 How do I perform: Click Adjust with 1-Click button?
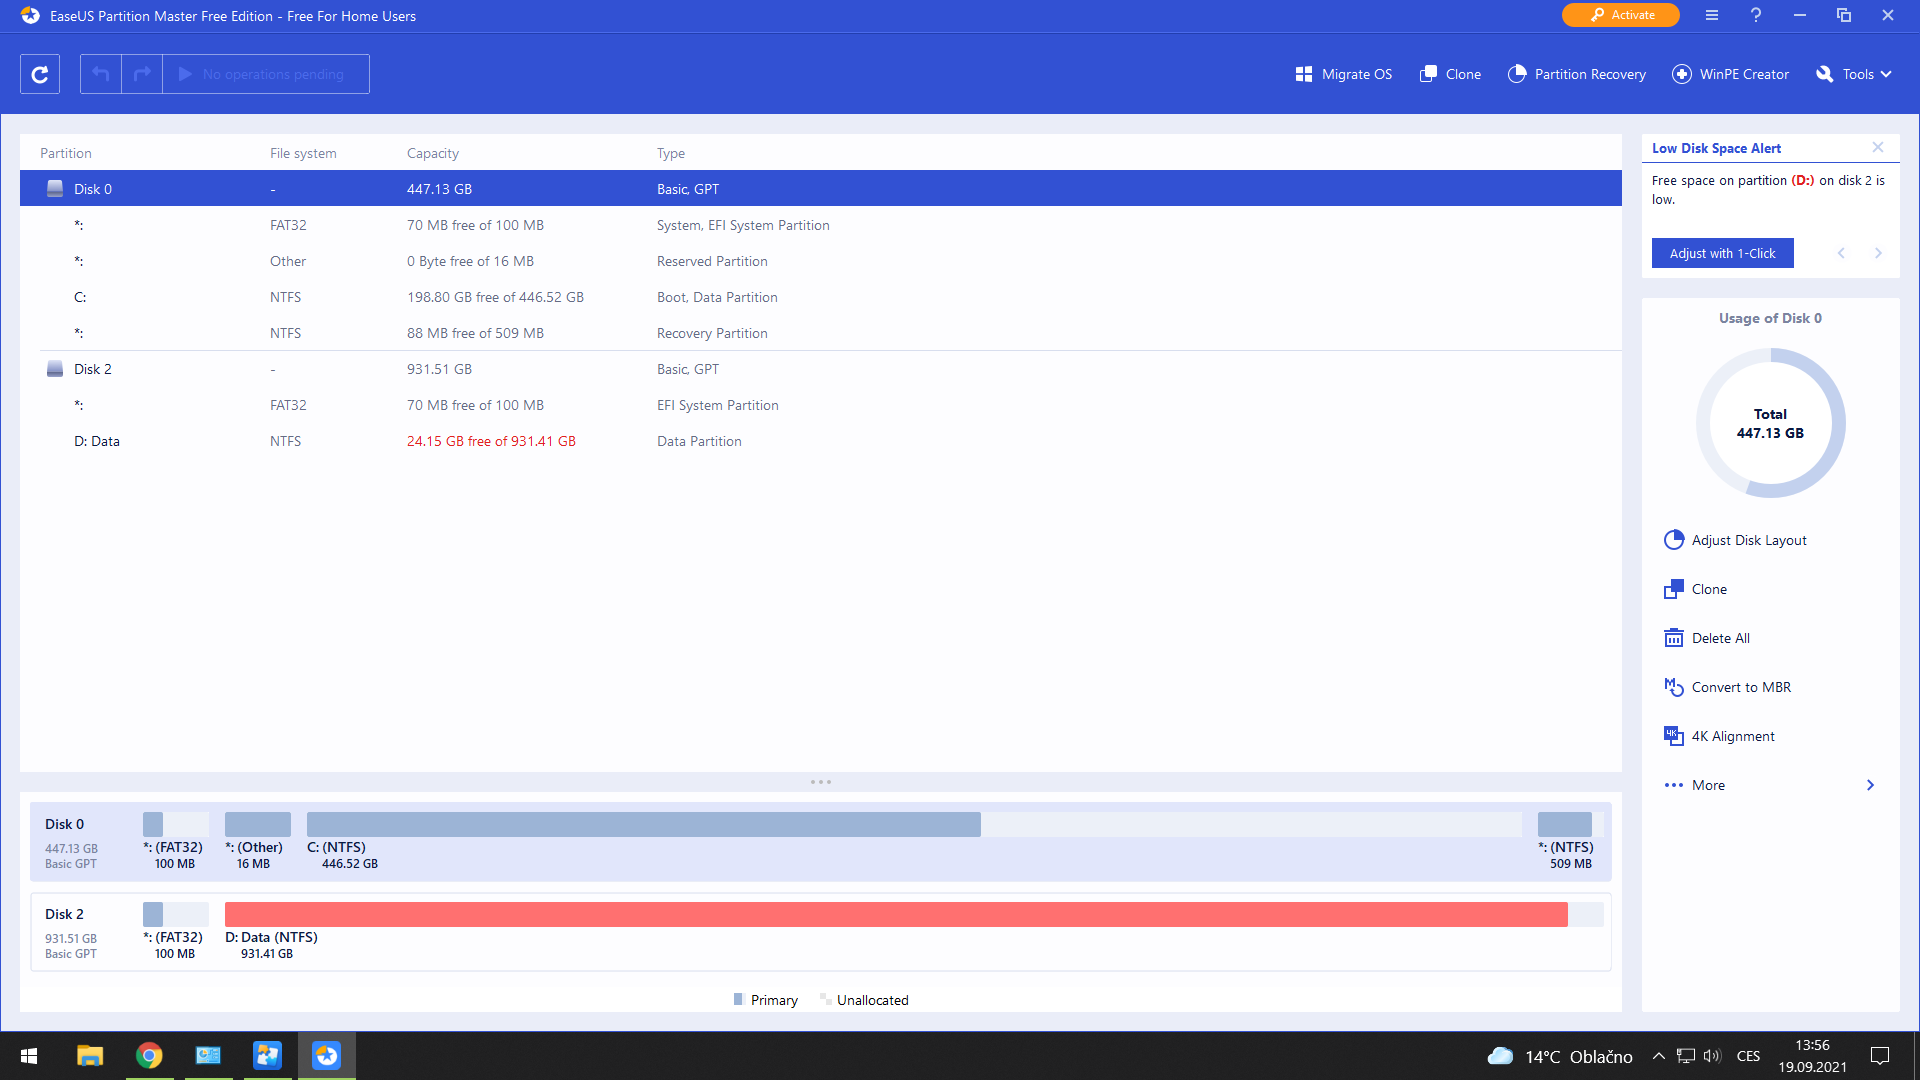[x=1722, y=253]
